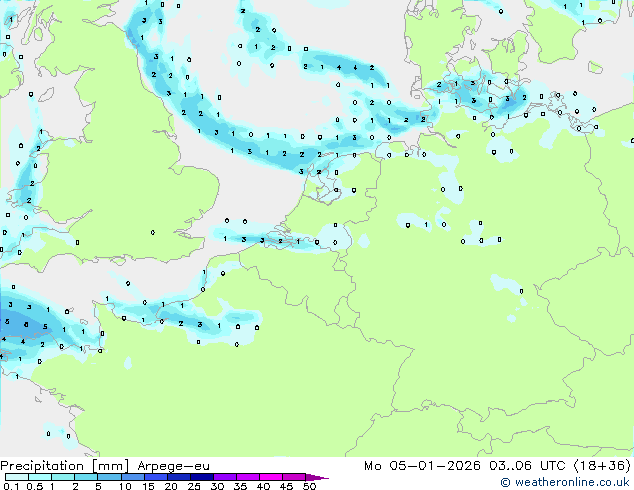The image size is (634, 490).
Task: Click the 30 to 35 mm purple swatch
Action: [224, 477]
